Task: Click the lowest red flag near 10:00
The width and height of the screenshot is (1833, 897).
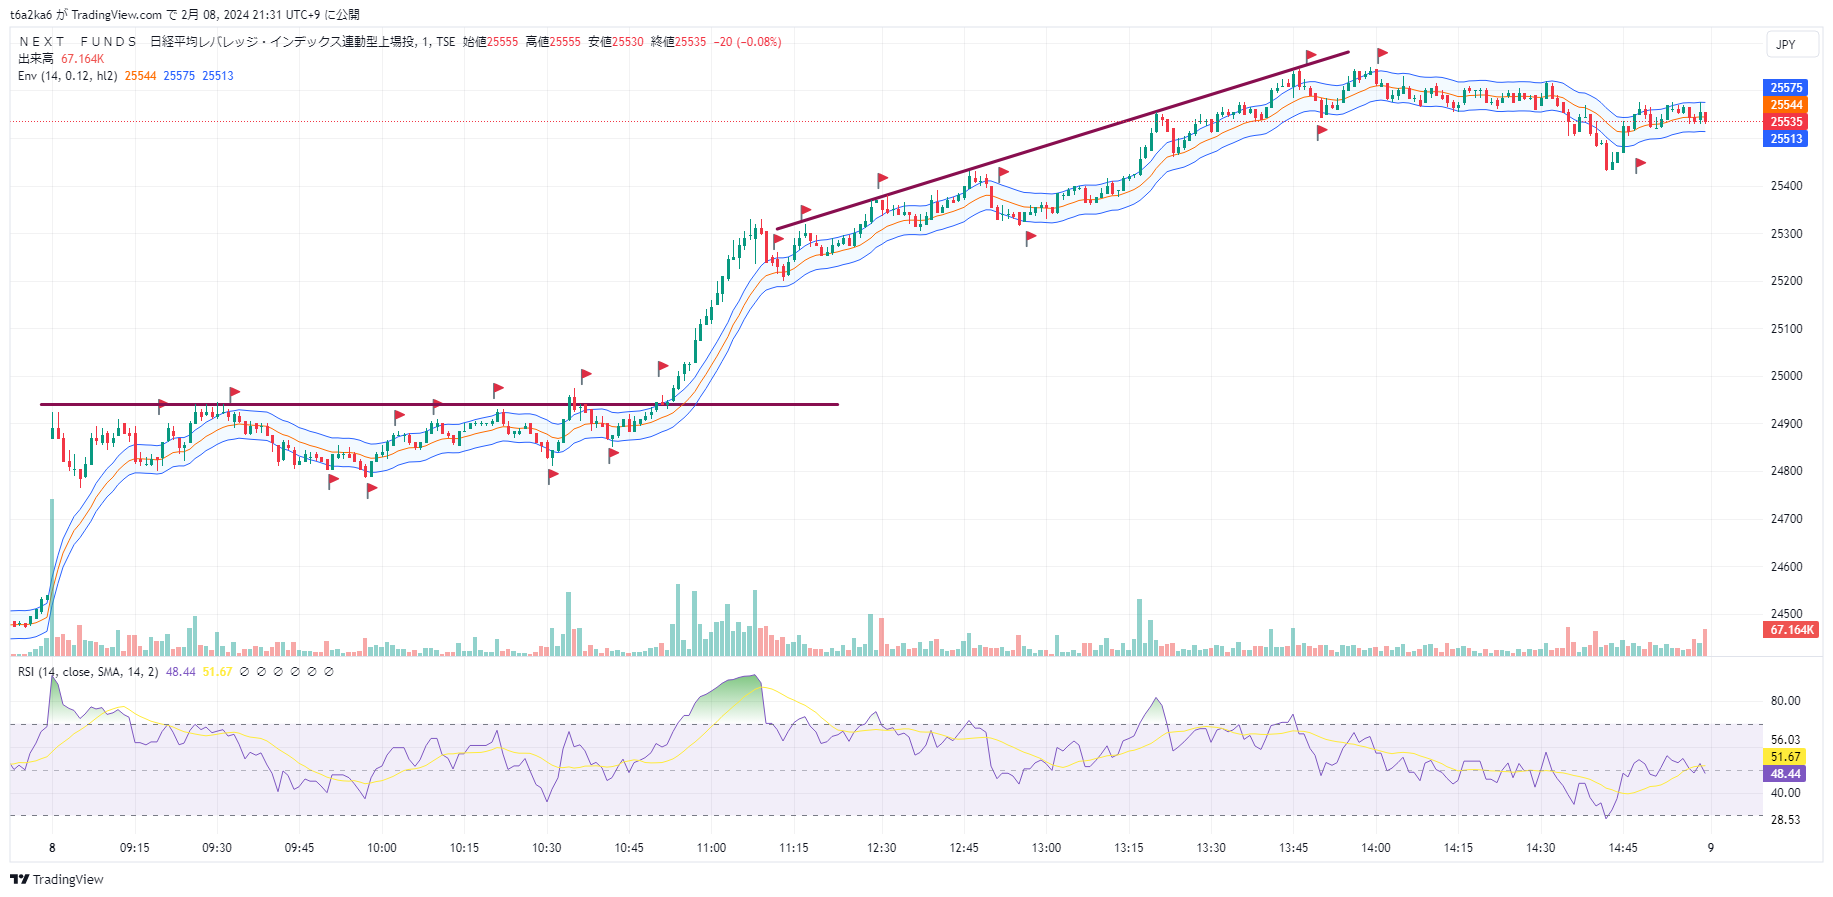Action: click(x=371, y=489)
